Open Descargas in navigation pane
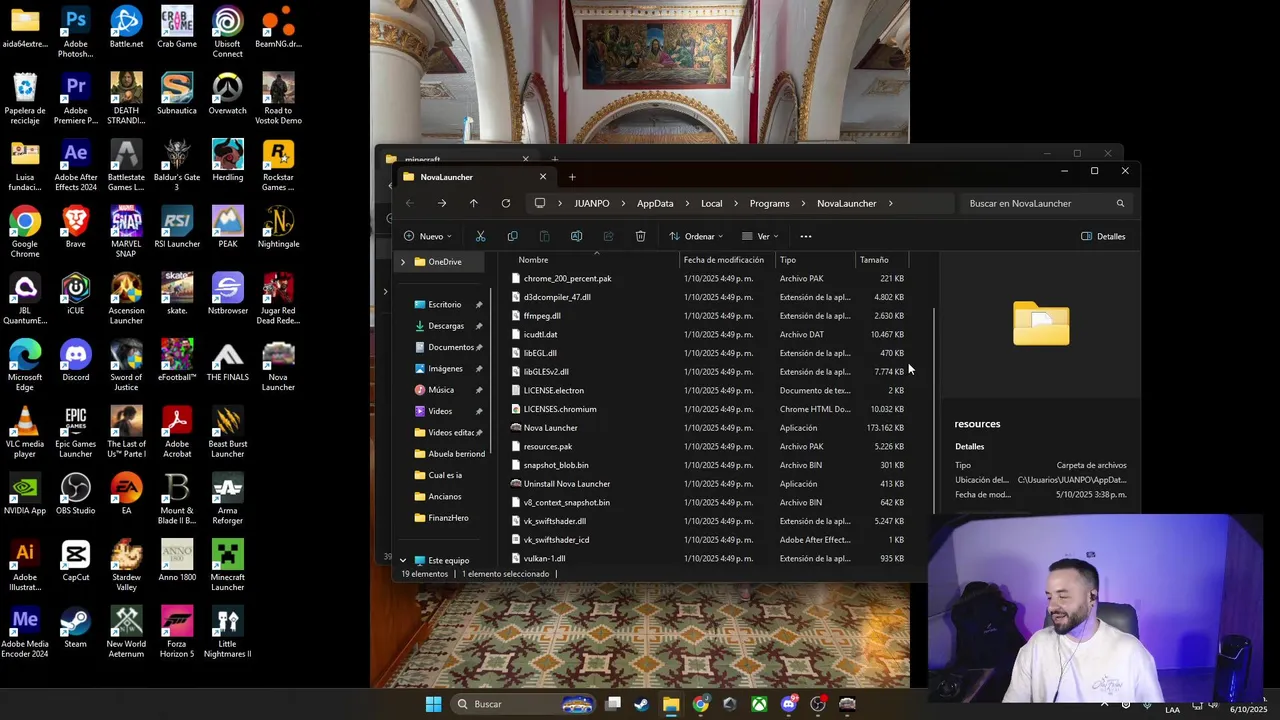 click(x=446, y=325)
